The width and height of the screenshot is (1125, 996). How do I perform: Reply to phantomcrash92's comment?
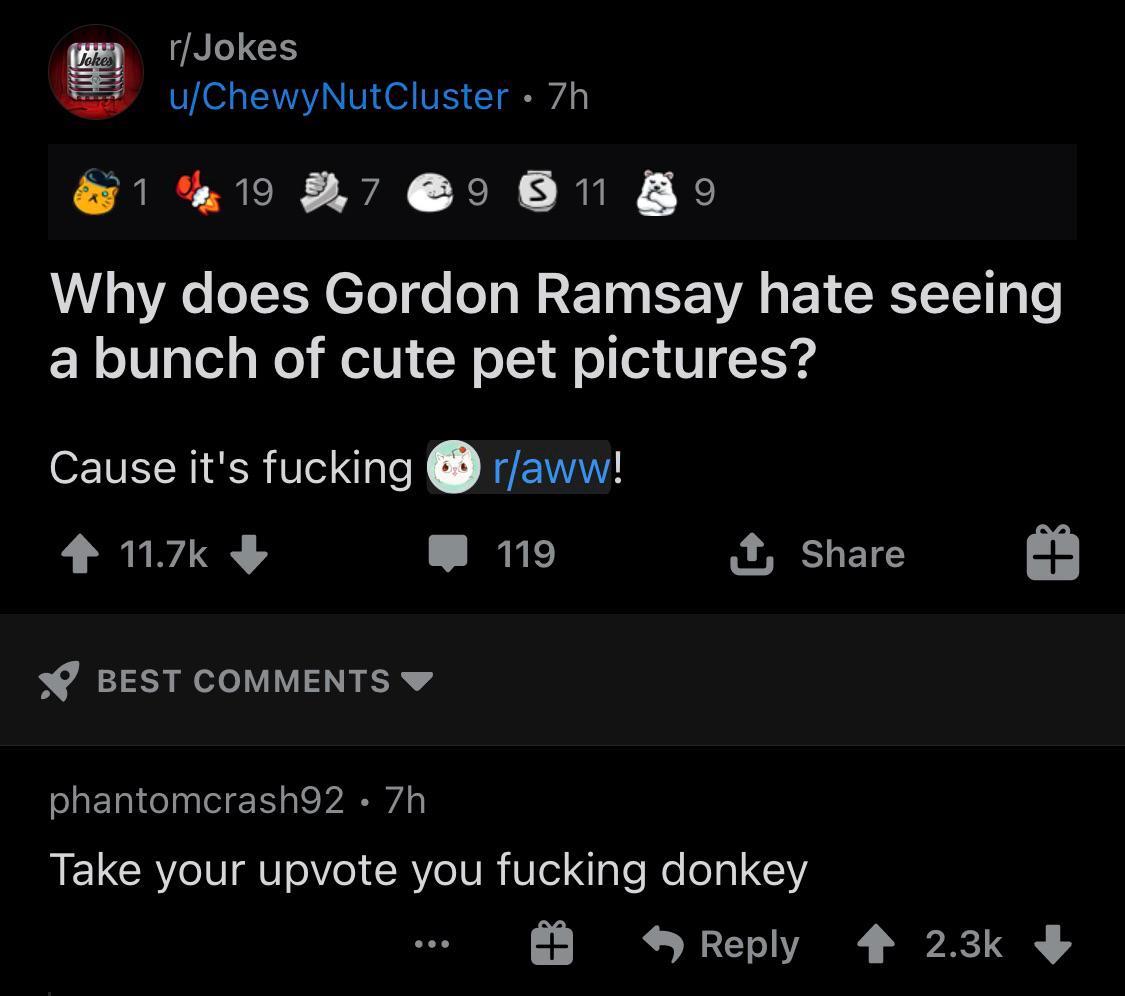pyautogui.click(x=720, y=944)
